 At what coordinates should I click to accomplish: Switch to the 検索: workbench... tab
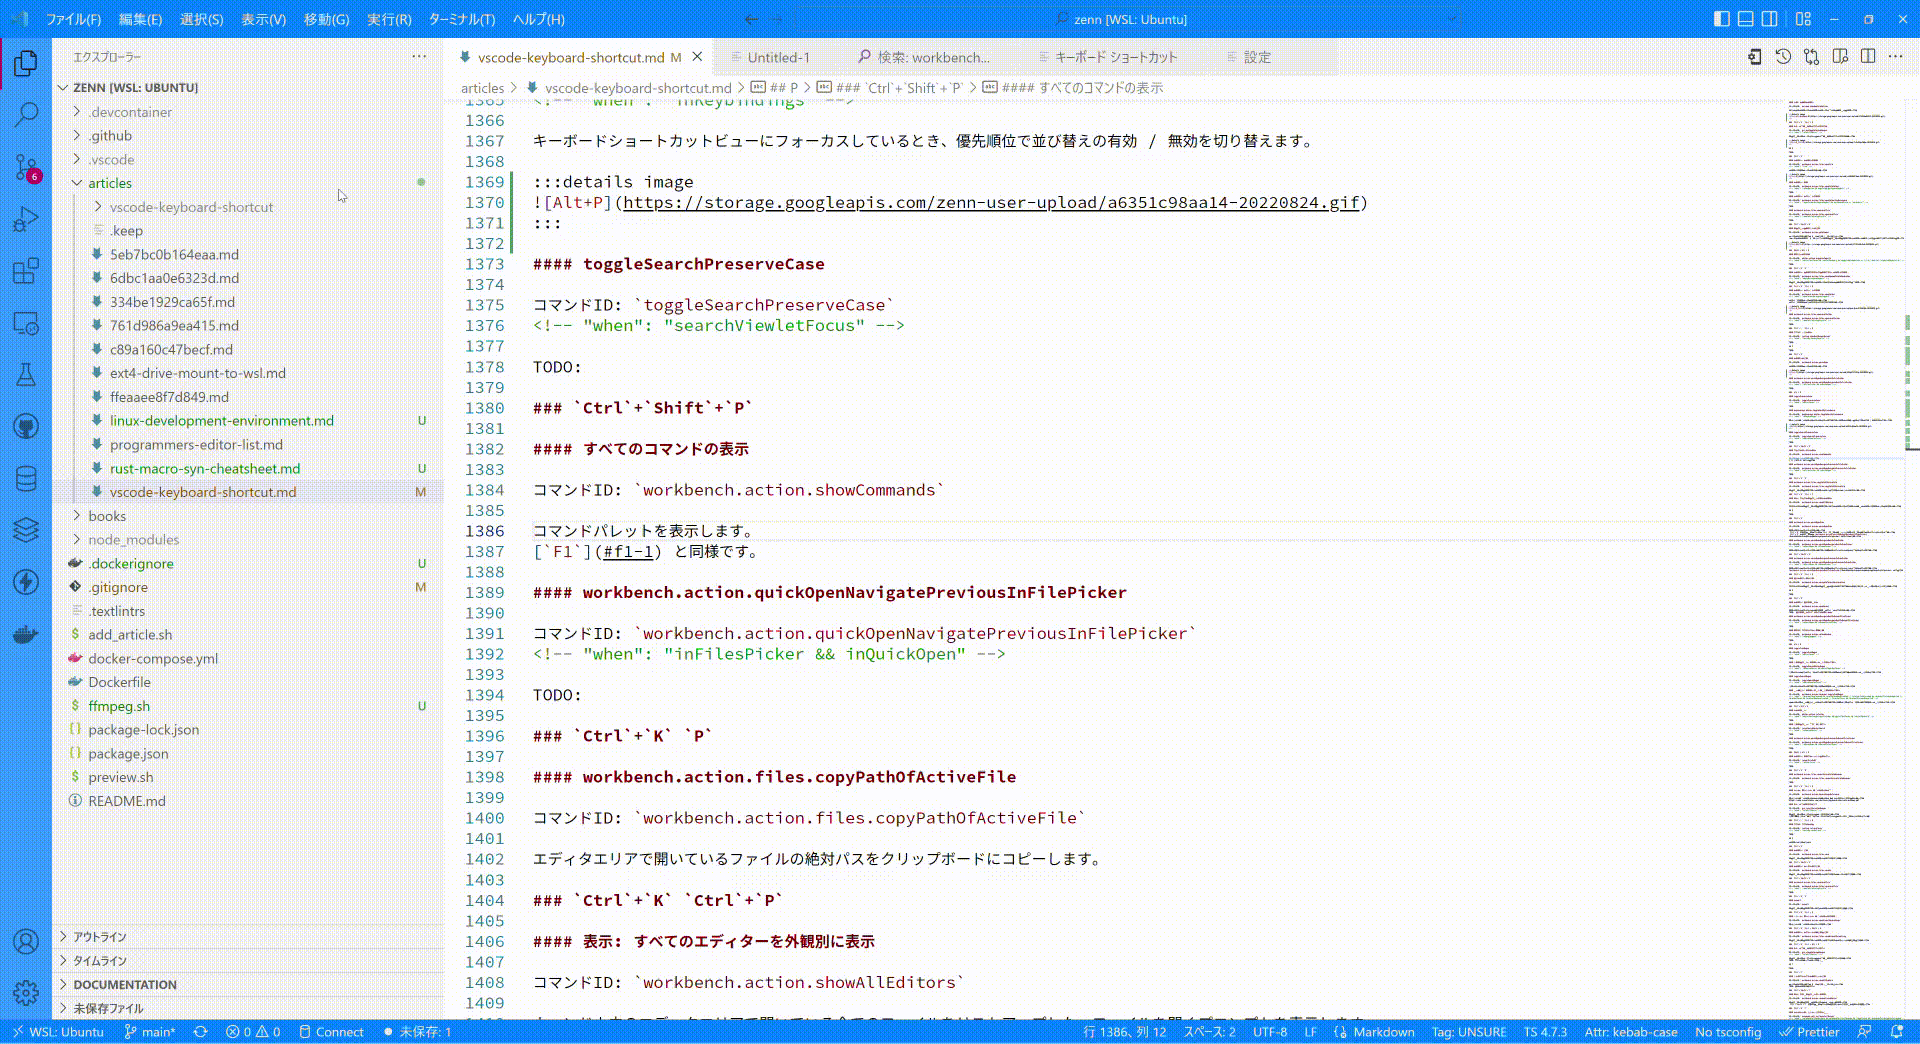pyautogui.click(x=933, y=57)
